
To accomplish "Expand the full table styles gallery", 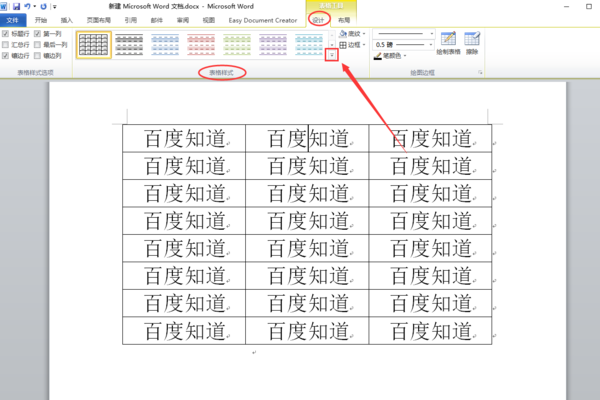I will tap(332, 56).
